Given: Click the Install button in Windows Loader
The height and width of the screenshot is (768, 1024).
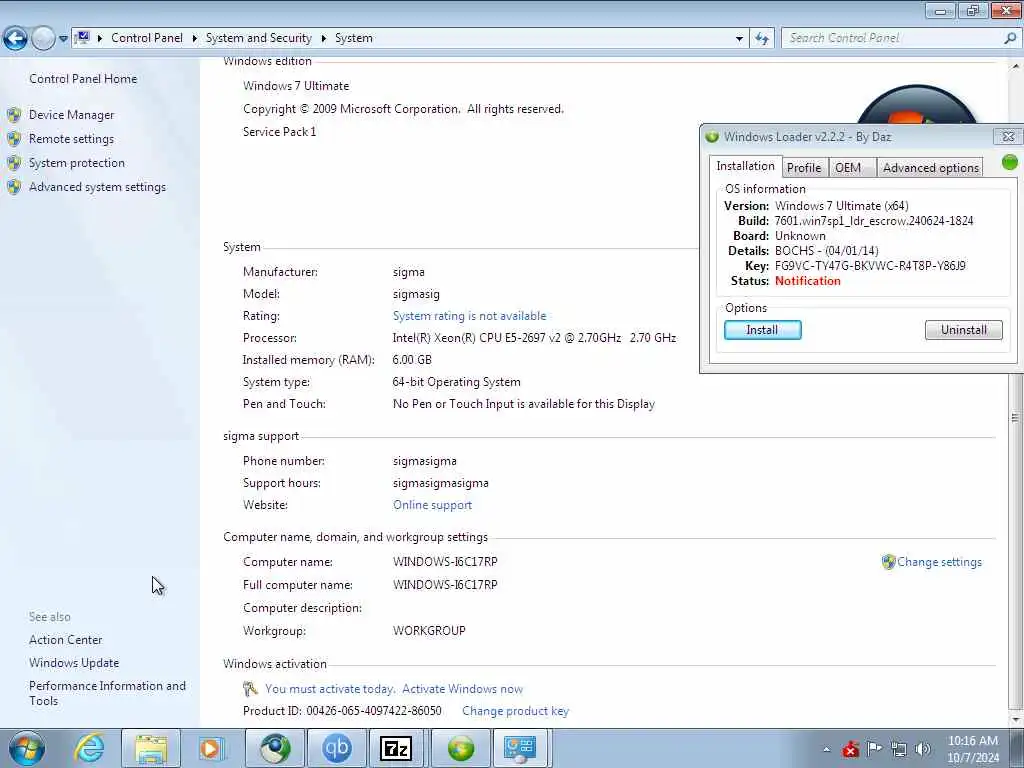Looking at the screenshot, I should click(762, 330).
